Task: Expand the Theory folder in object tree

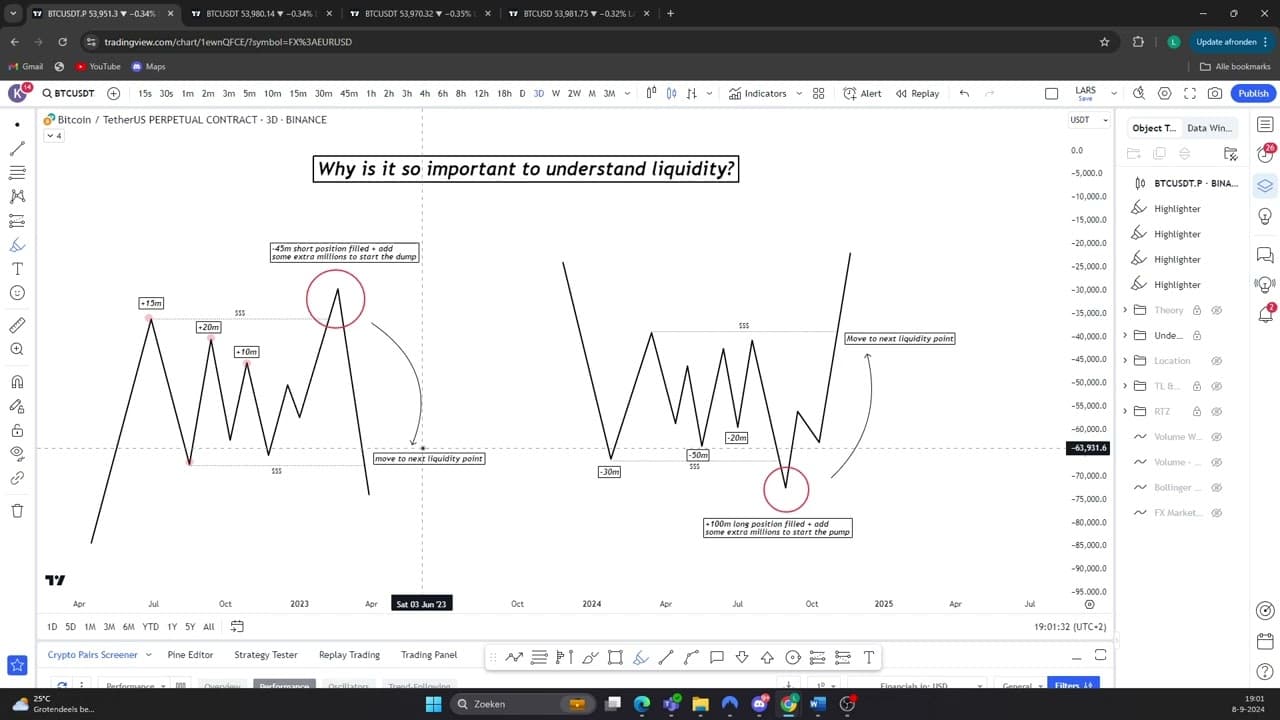Action: 1126,310
